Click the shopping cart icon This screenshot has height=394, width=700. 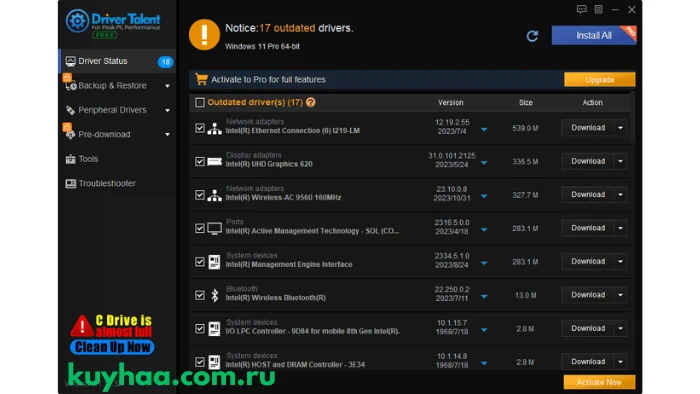[x=201, y=79]
